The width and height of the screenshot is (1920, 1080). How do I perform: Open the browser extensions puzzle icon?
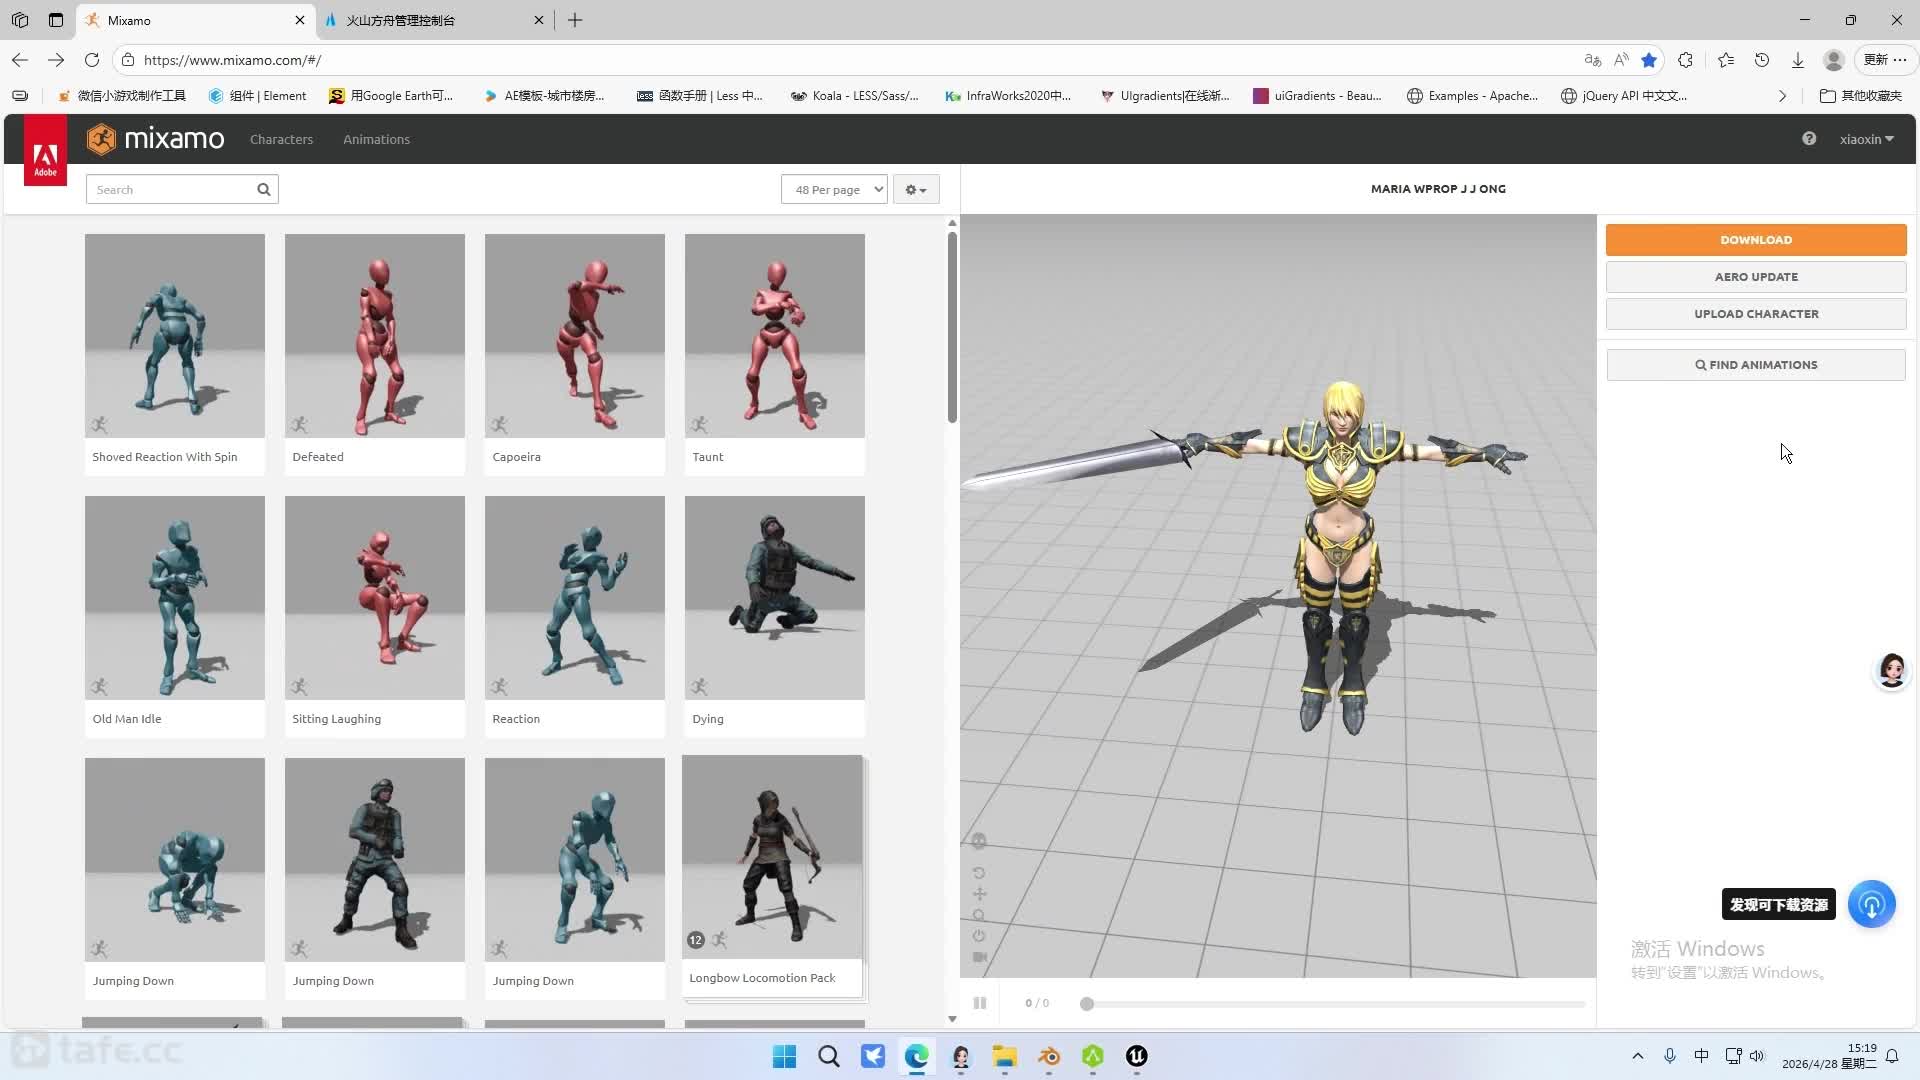[x=1686, y=60]
